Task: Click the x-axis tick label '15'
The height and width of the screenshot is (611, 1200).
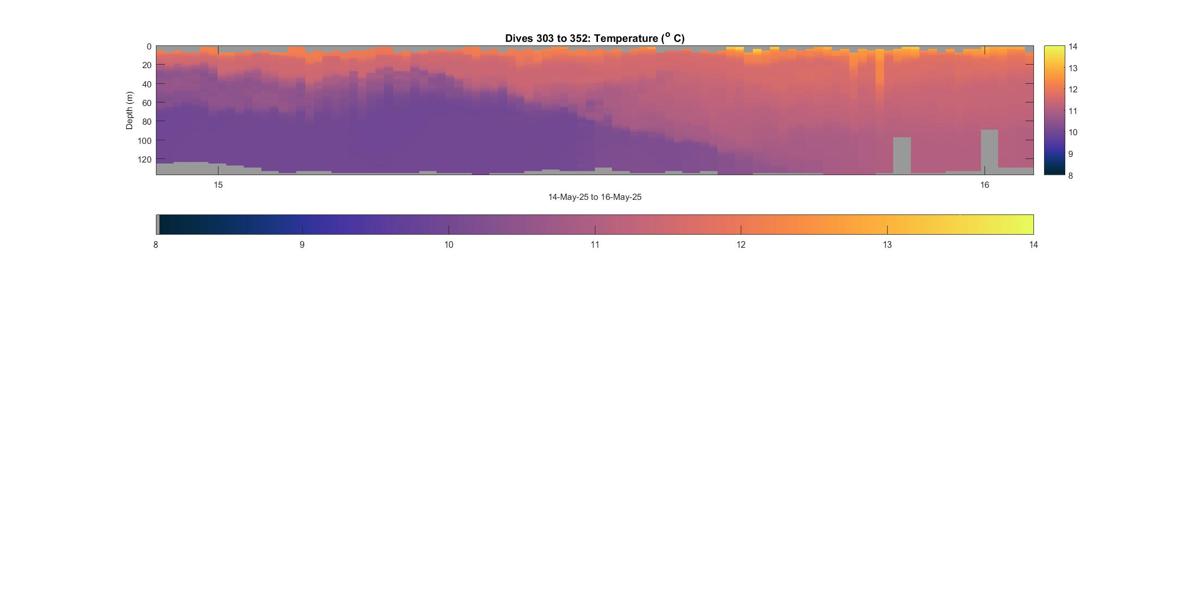Action: click(218, 185)
